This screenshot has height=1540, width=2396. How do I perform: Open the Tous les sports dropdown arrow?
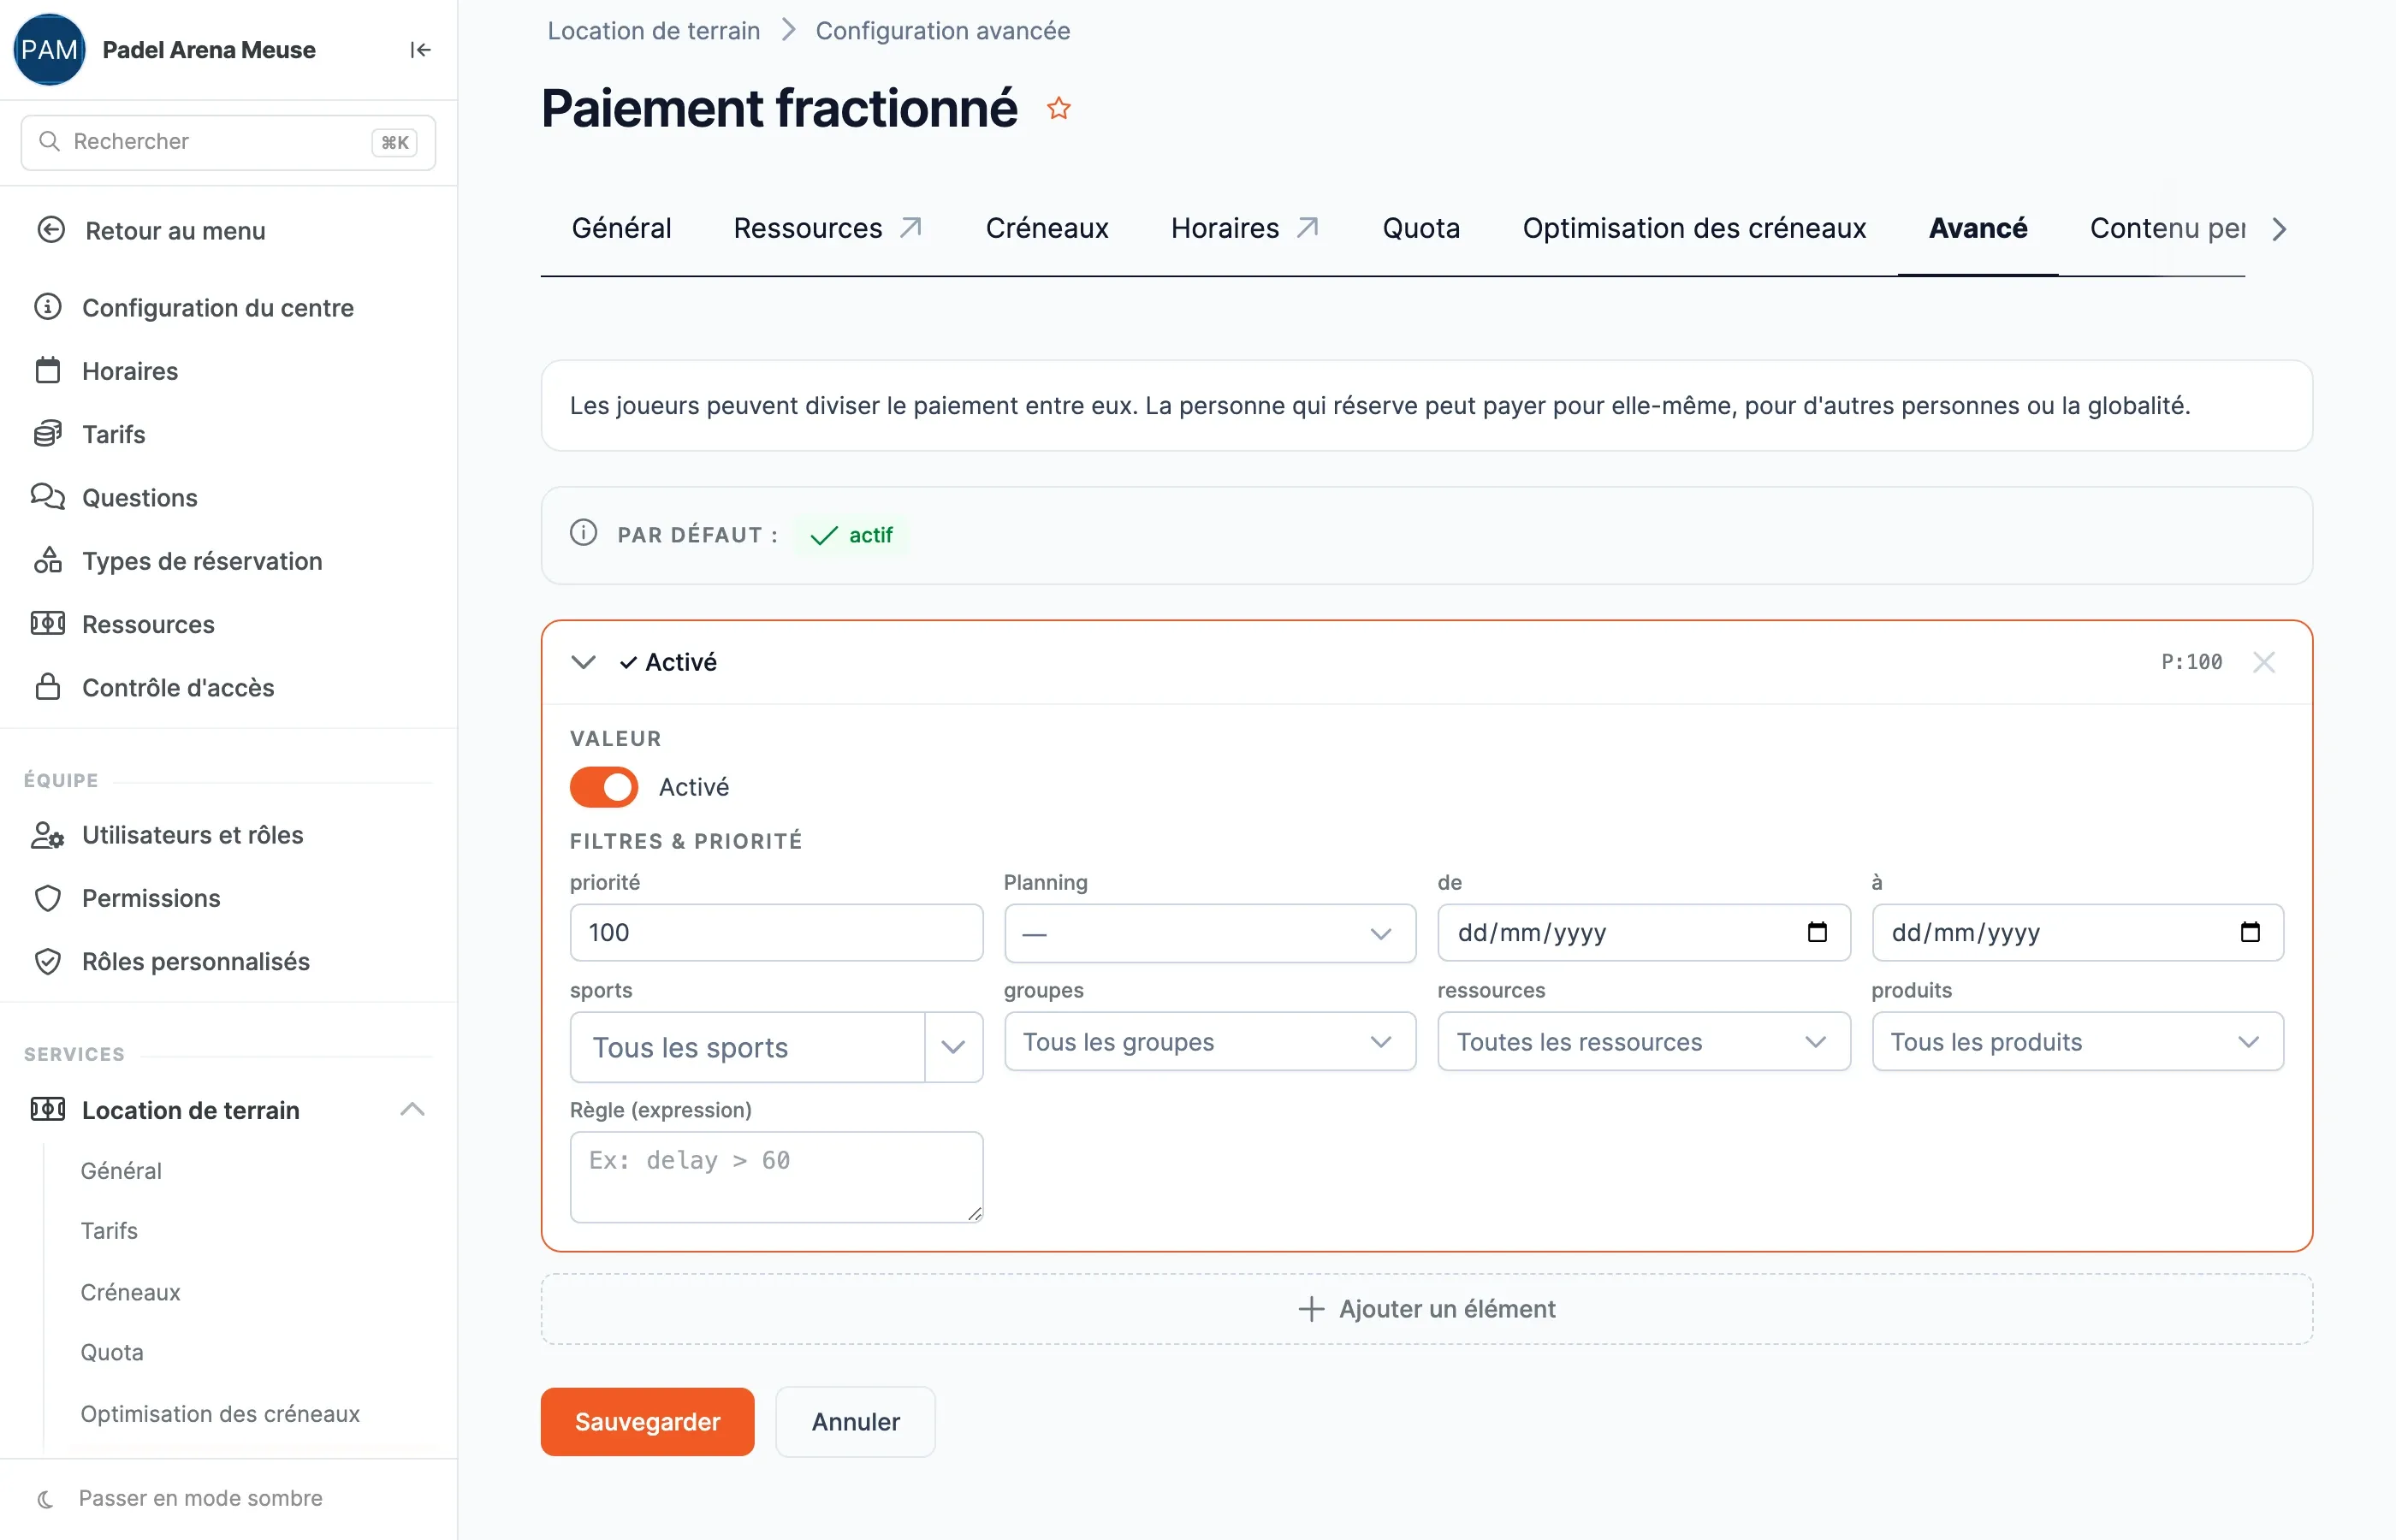[x=954, y=1047]
